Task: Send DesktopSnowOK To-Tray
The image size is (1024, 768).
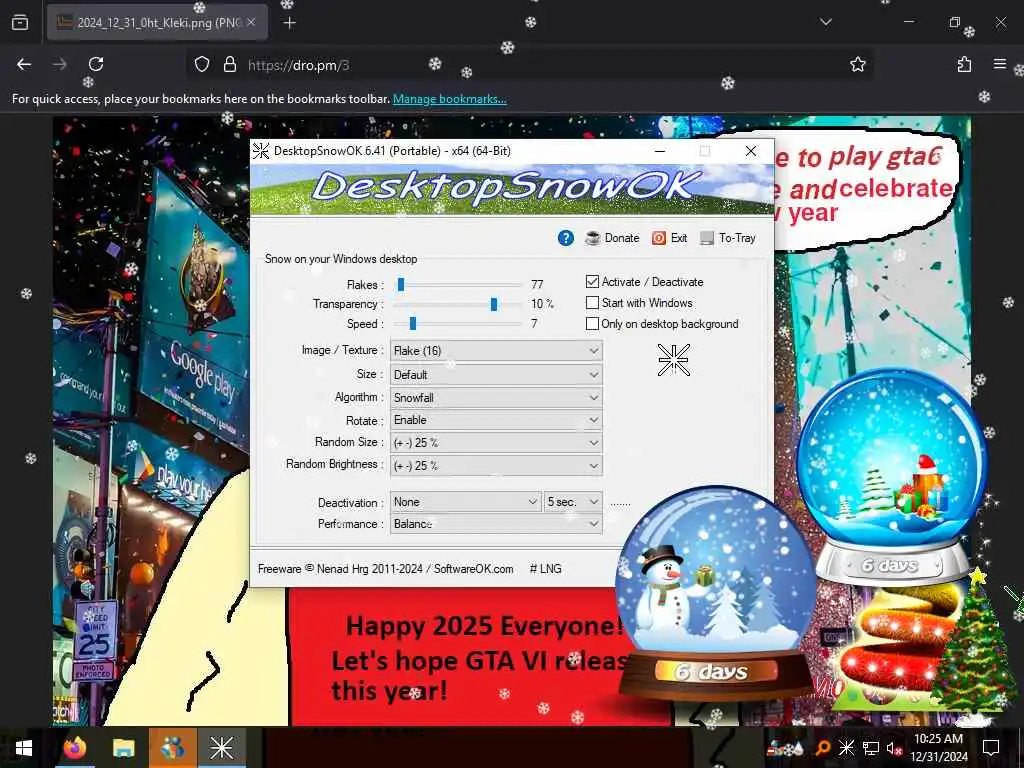Action: (728, 238)
